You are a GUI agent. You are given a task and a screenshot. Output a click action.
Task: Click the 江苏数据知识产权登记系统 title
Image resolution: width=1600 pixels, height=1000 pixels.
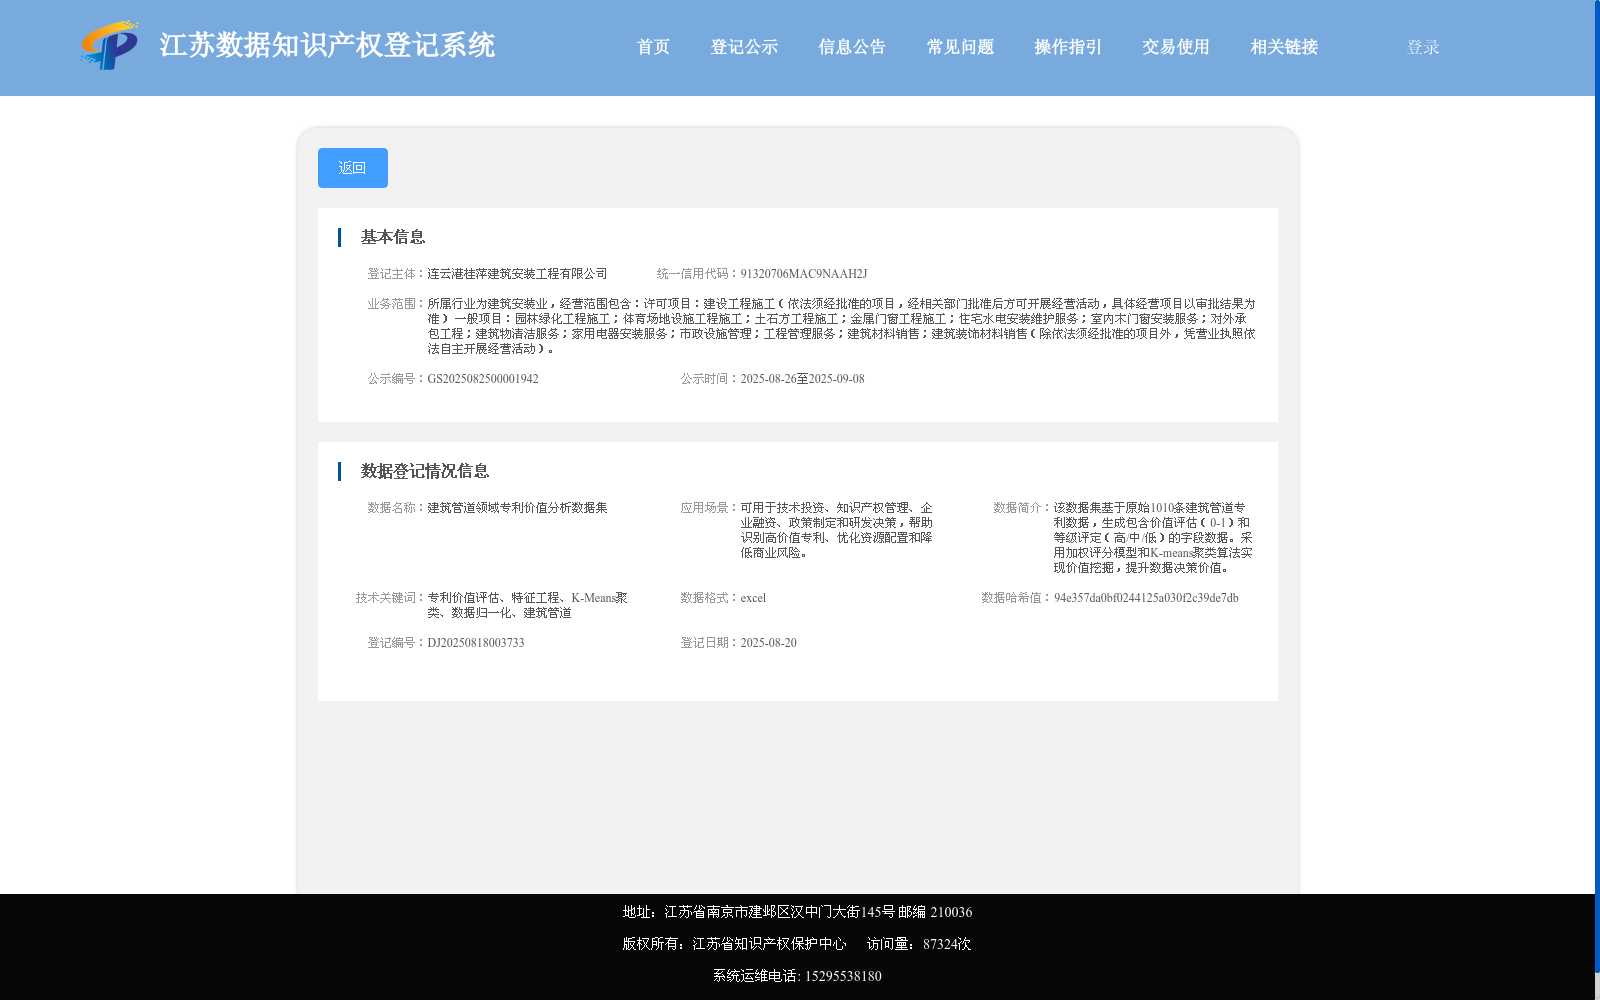tap(327, 45)
